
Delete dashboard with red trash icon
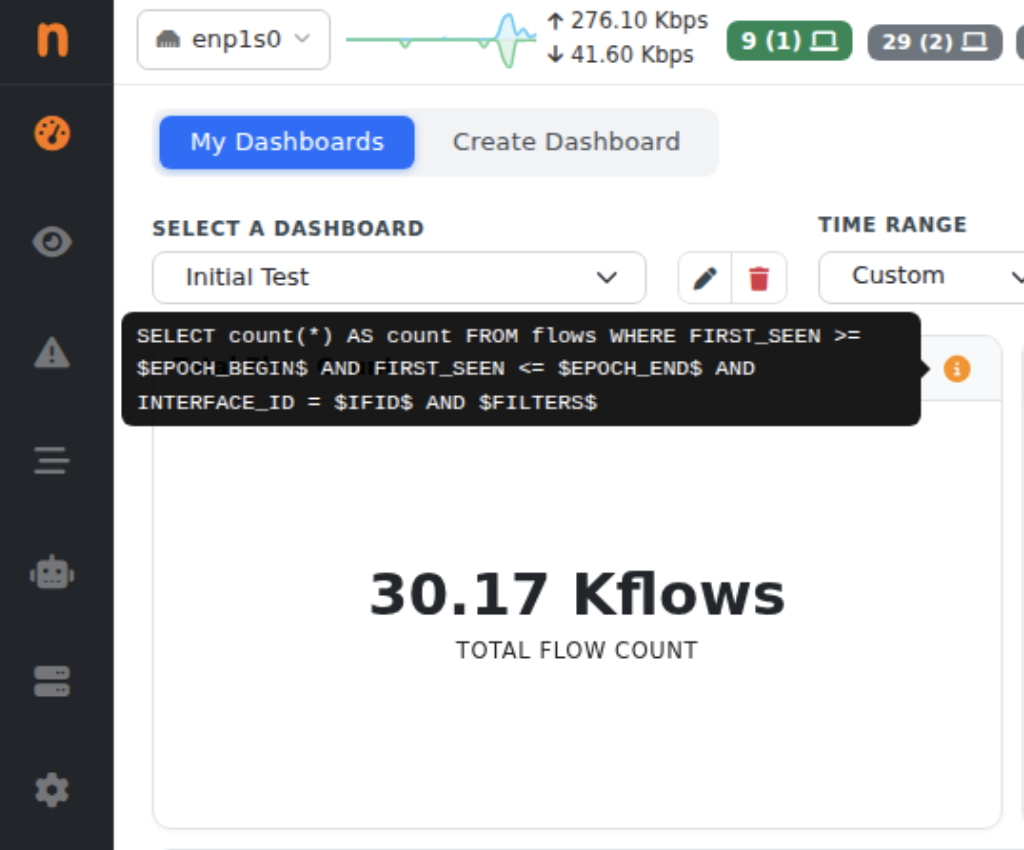click(x=759, y=278)
